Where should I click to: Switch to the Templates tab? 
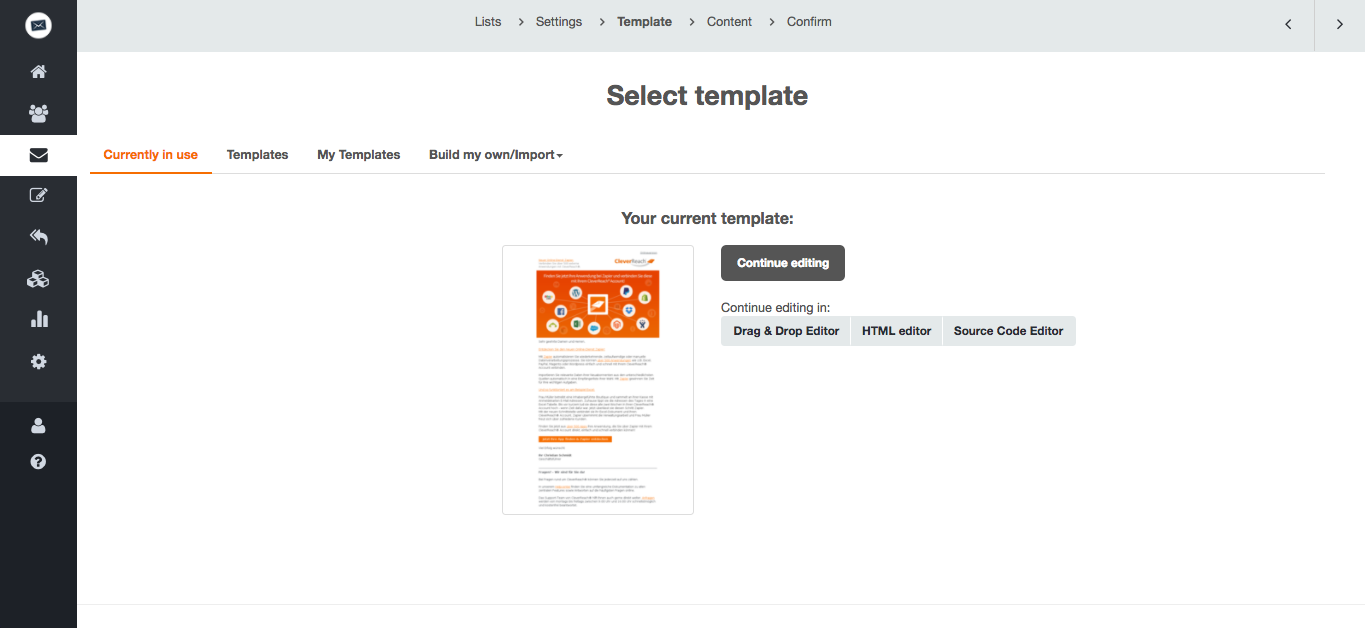(x=257, y=155)
